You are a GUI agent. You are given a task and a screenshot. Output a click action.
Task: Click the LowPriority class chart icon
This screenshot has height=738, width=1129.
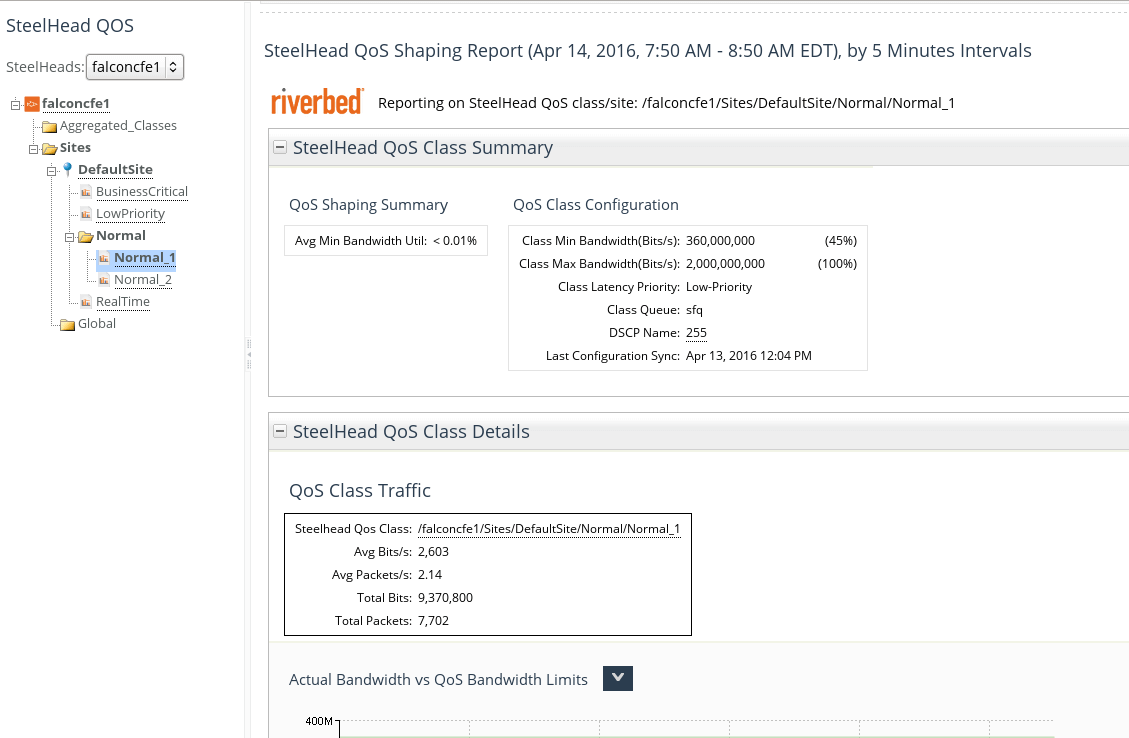pos(86,214)
